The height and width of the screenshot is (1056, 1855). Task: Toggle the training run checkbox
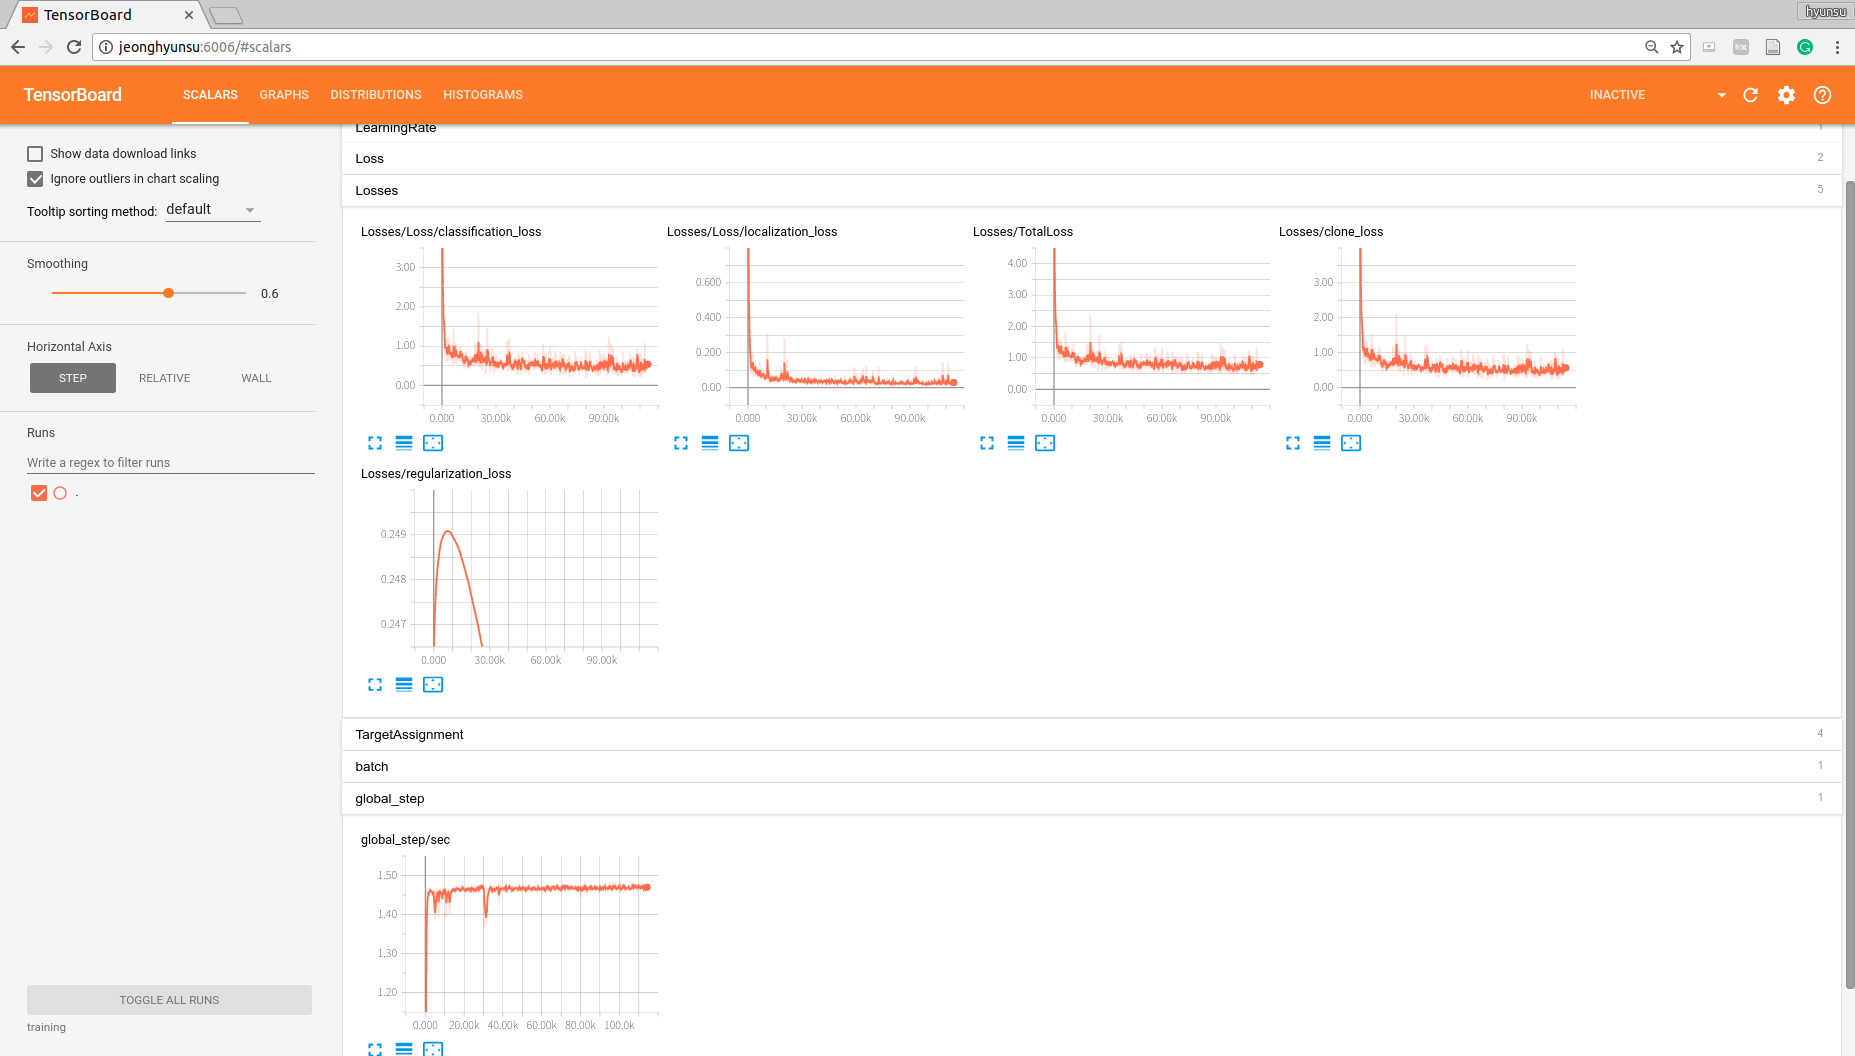pyautogui.click(x=39, y=492)
